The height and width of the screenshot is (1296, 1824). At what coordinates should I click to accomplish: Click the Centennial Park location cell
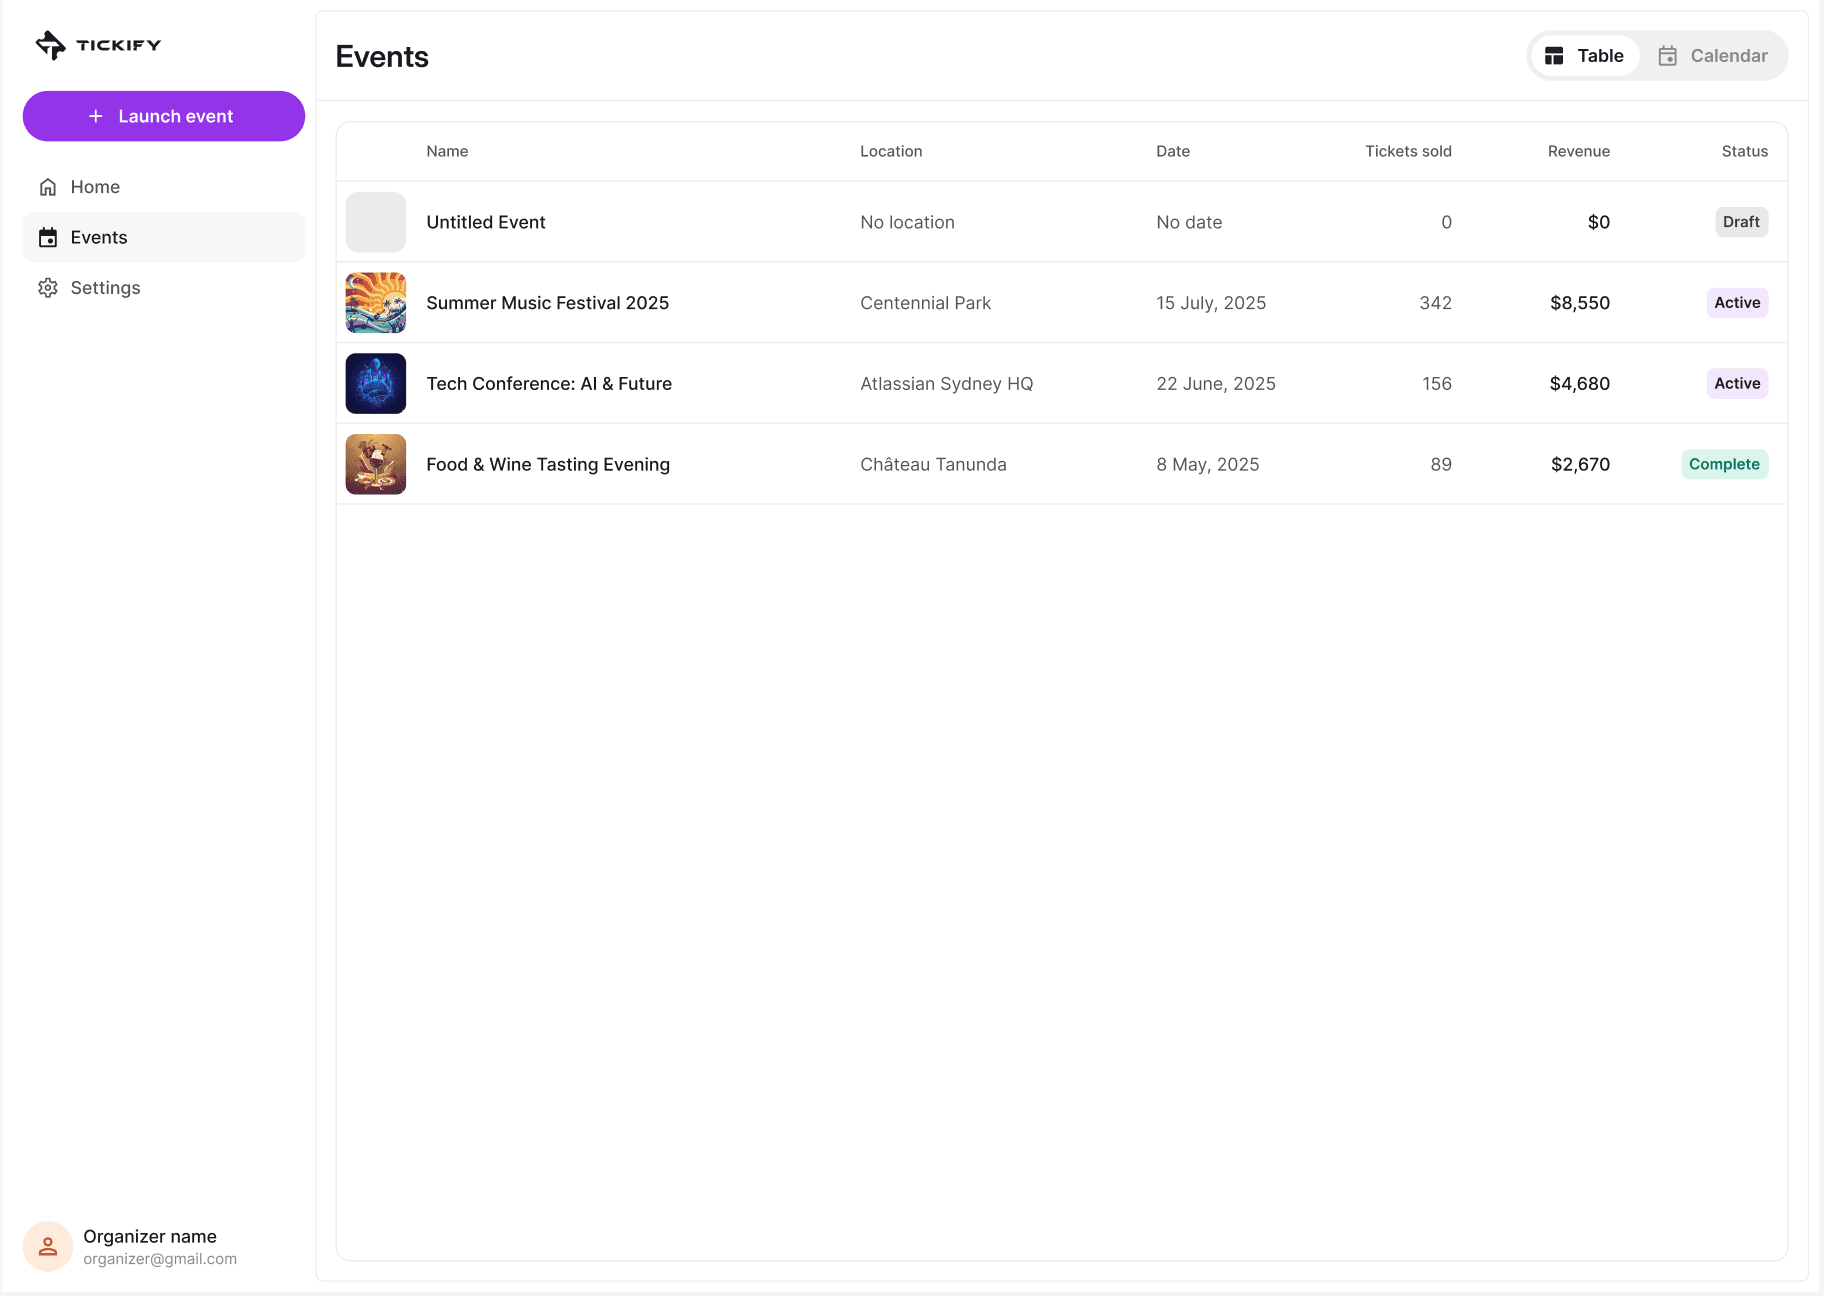[x=925, y=303]
